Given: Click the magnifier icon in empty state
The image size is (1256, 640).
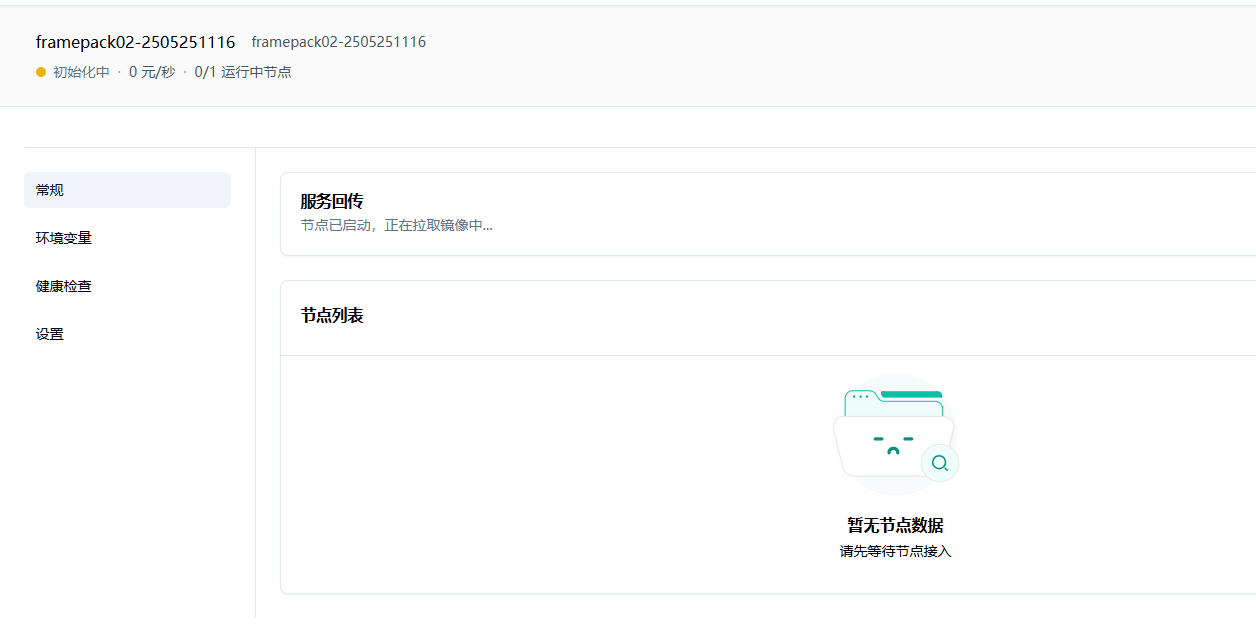Looking at the screenshot, I should (x=939, y=463).
